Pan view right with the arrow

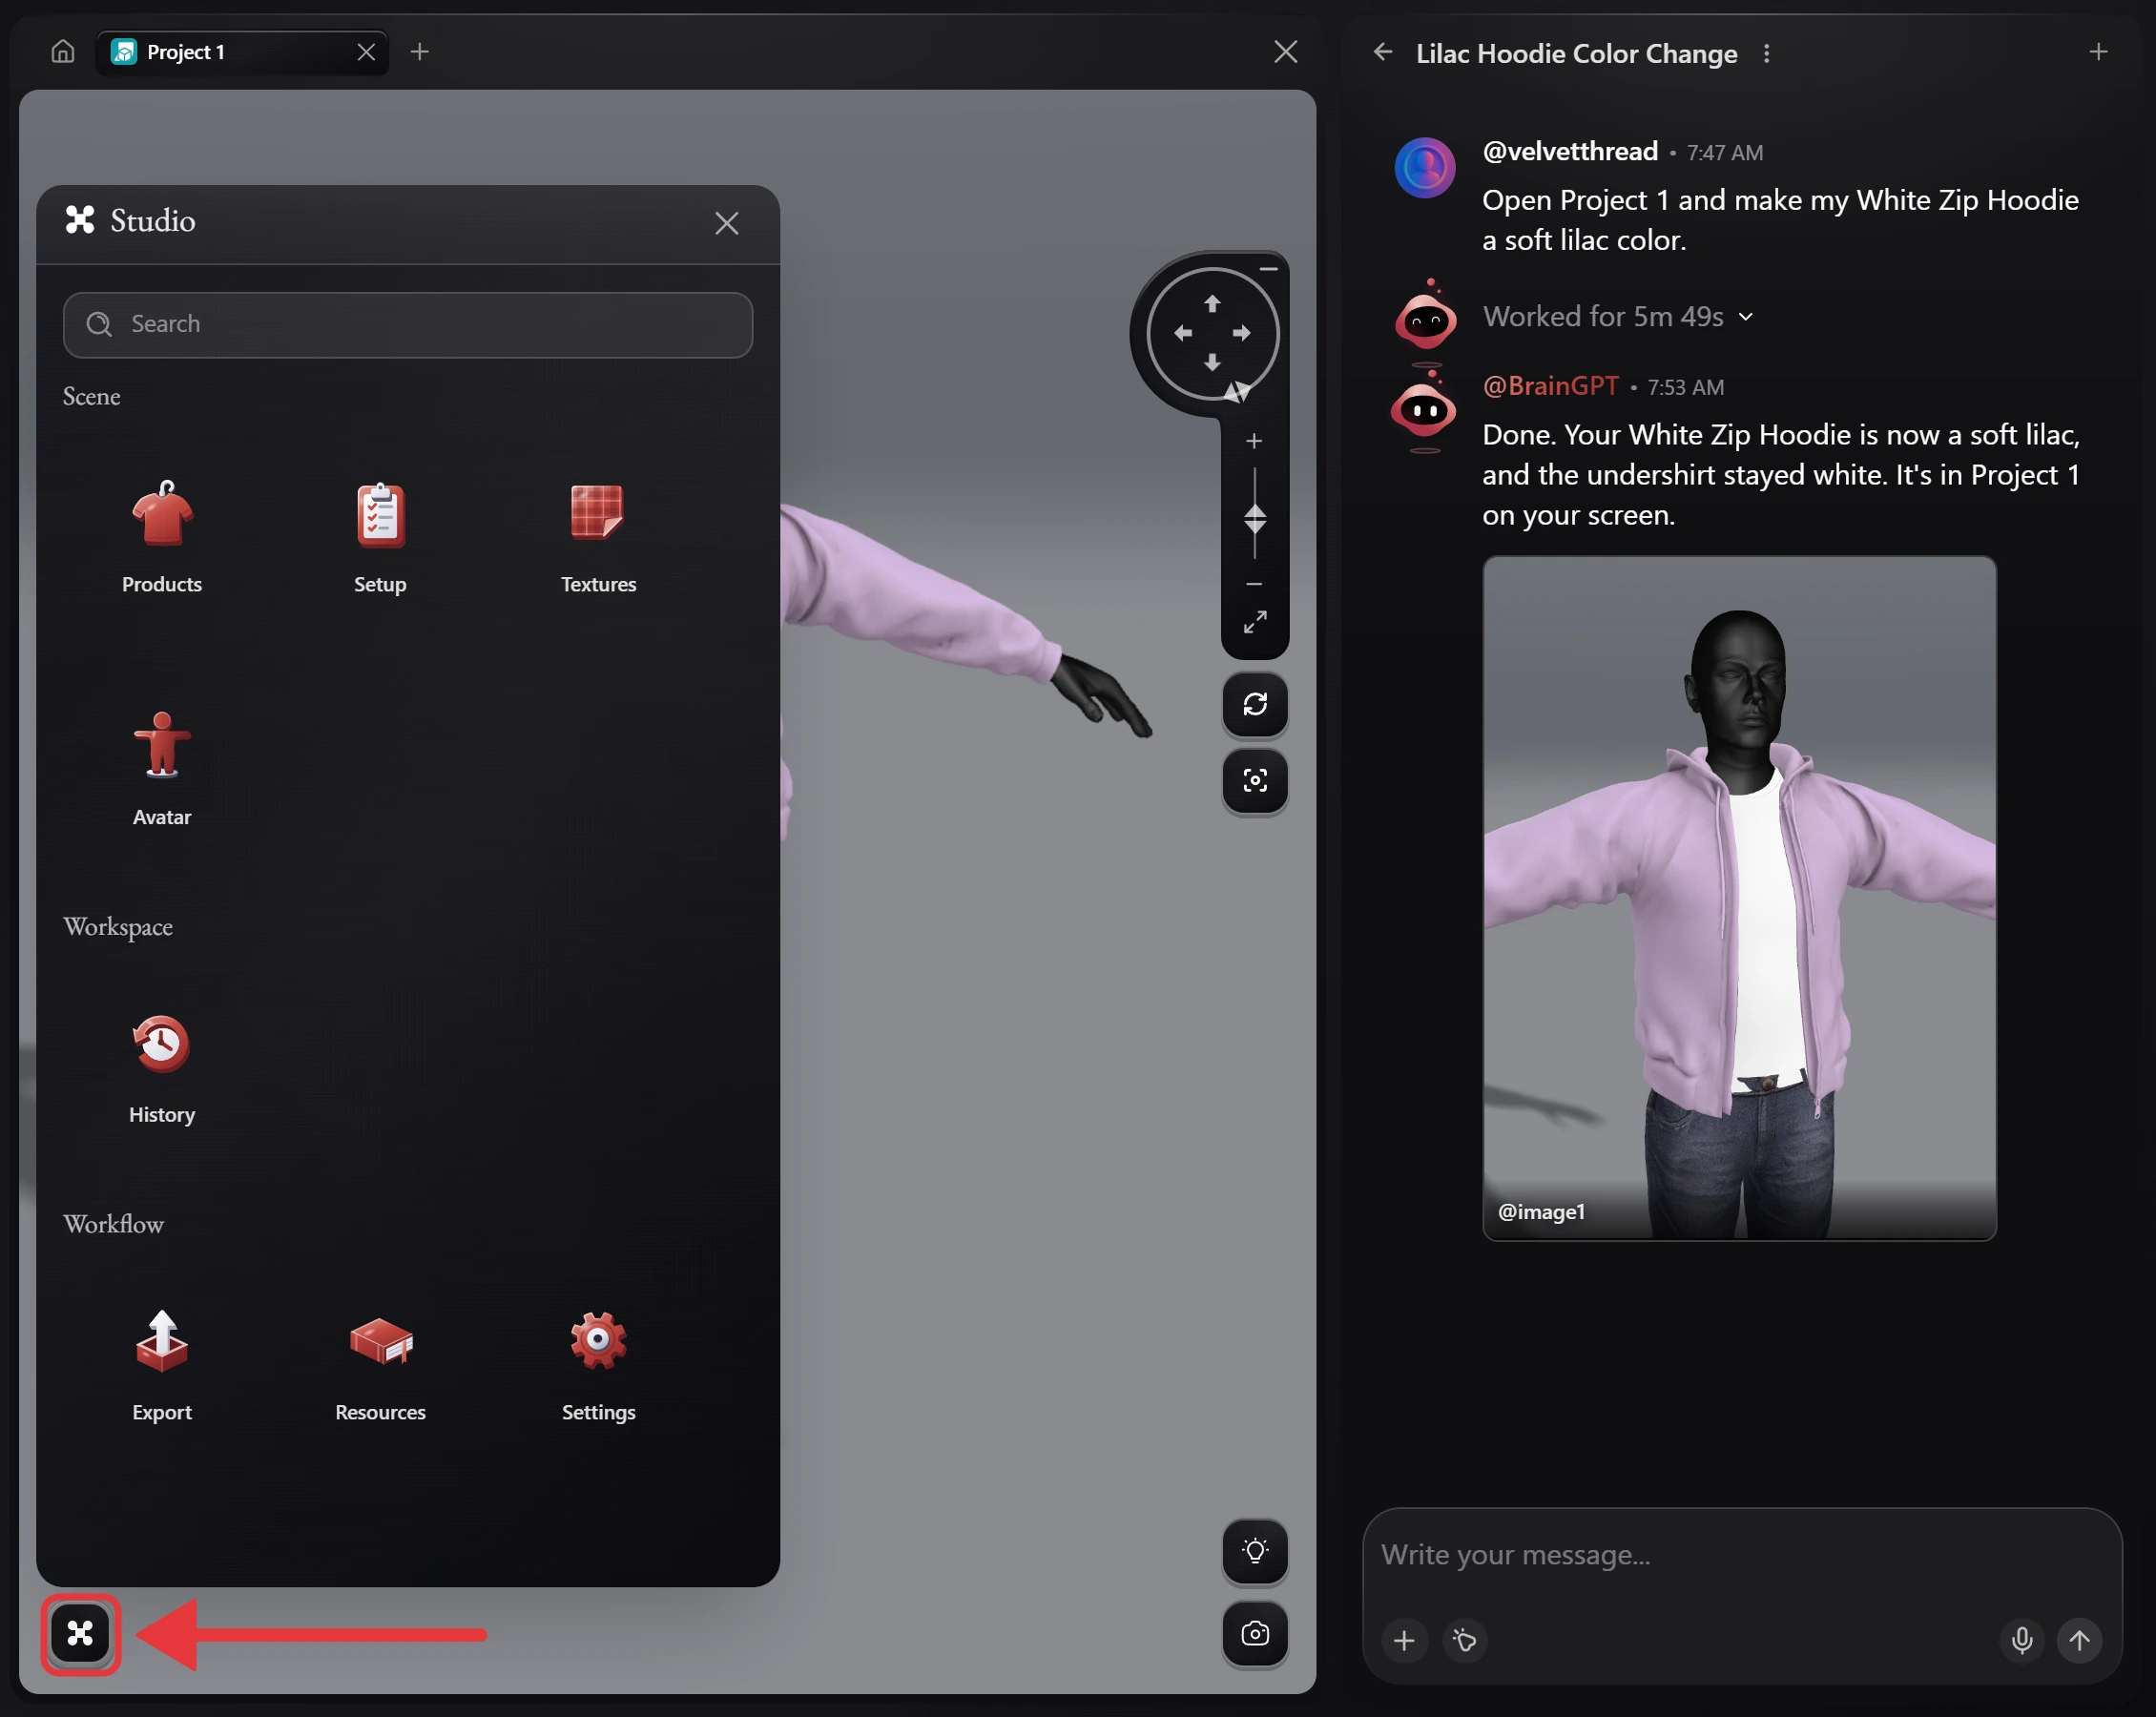click(x=1242, y=333)
